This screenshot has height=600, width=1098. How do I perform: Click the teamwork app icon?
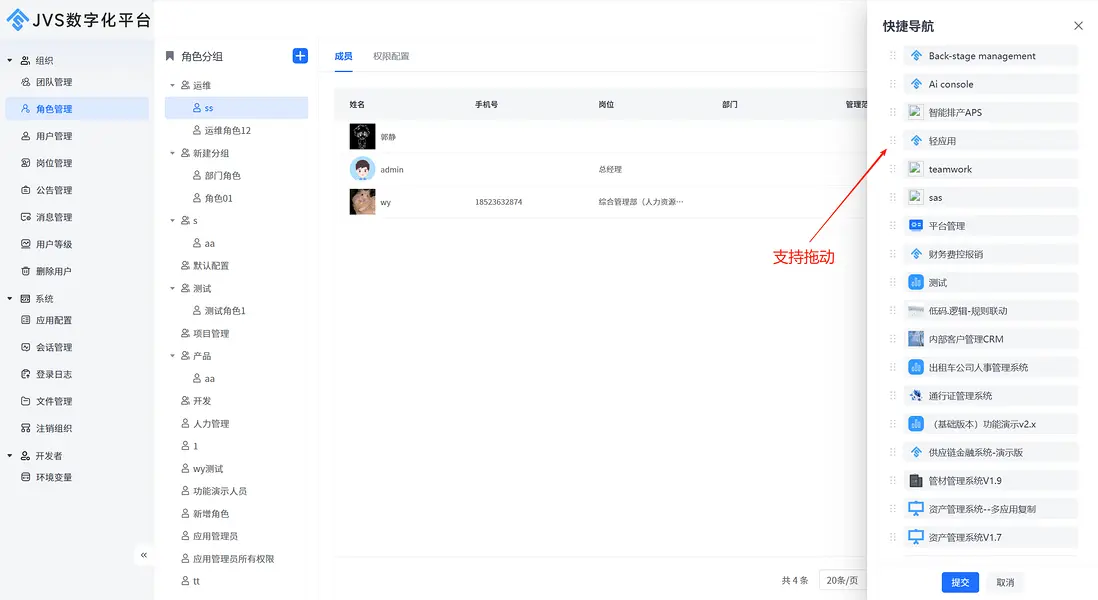[x=916, y=169]
